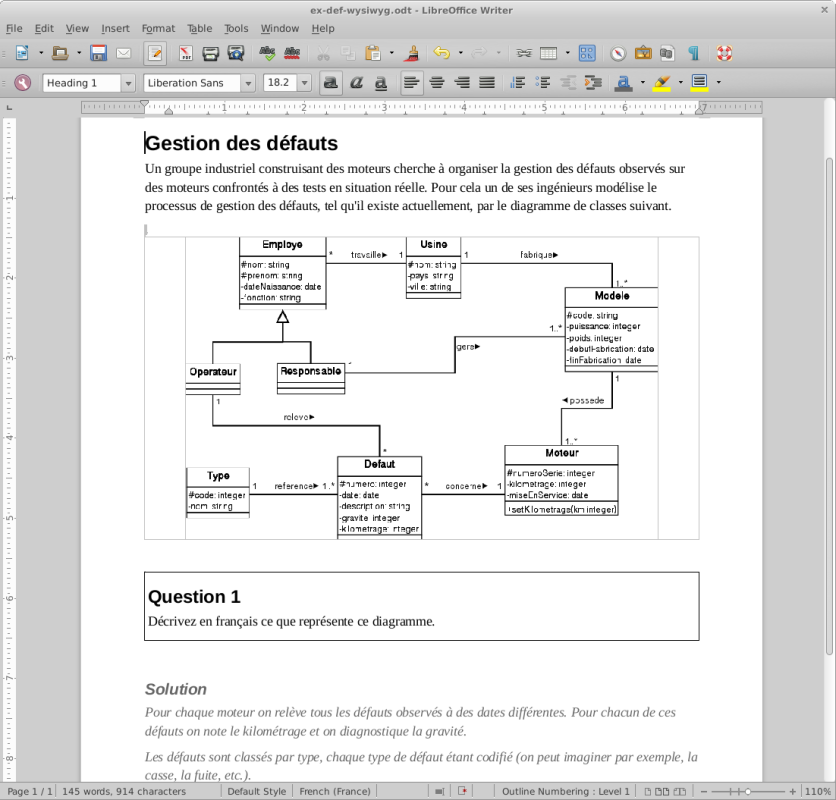Click the yellow Highlighting color button

(661, 83)
